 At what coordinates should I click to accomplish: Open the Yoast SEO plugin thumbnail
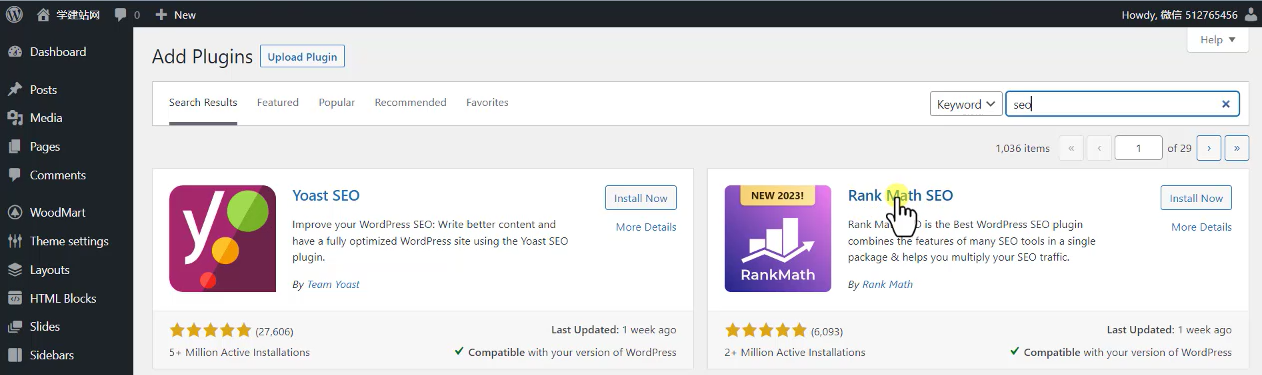[222, 238]
